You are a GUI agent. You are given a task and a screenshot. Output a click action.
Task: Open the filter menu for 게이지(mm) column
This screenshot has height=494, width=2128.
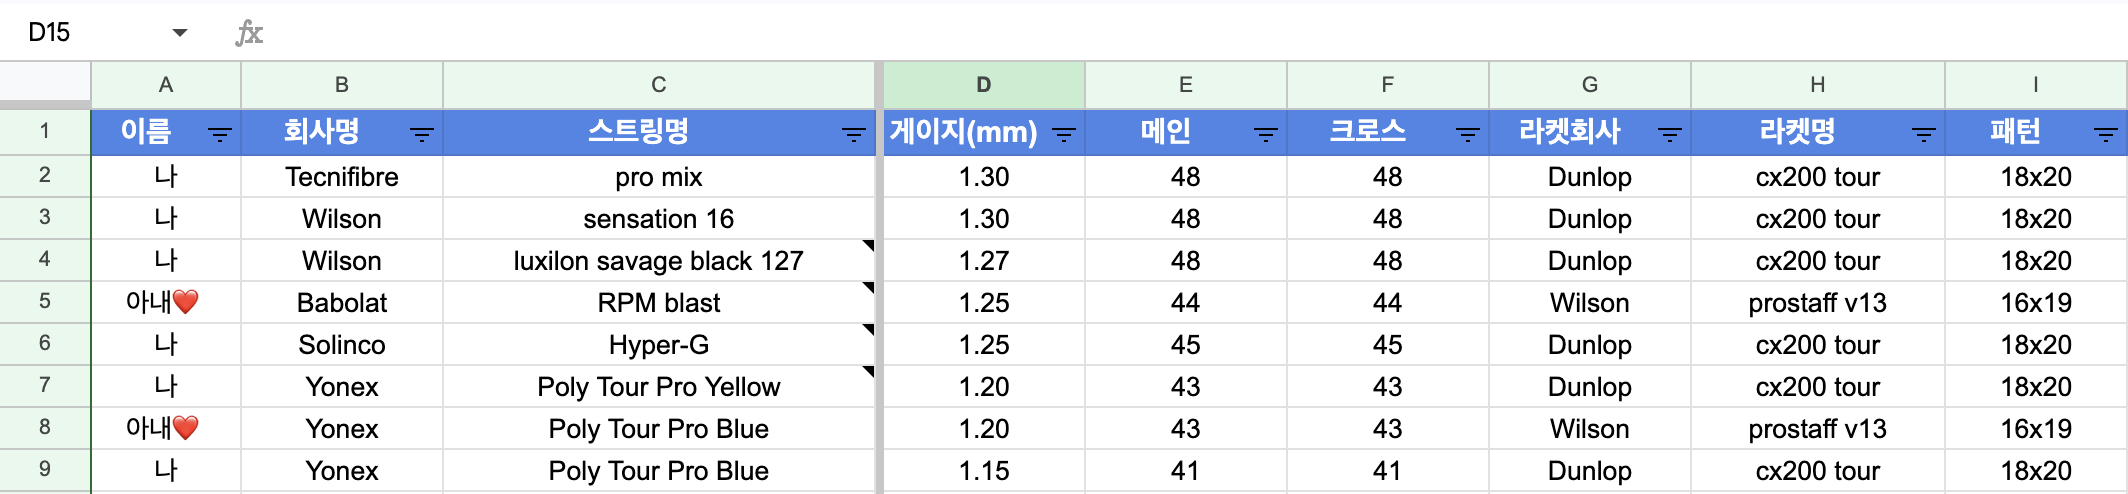(1064, 134)
